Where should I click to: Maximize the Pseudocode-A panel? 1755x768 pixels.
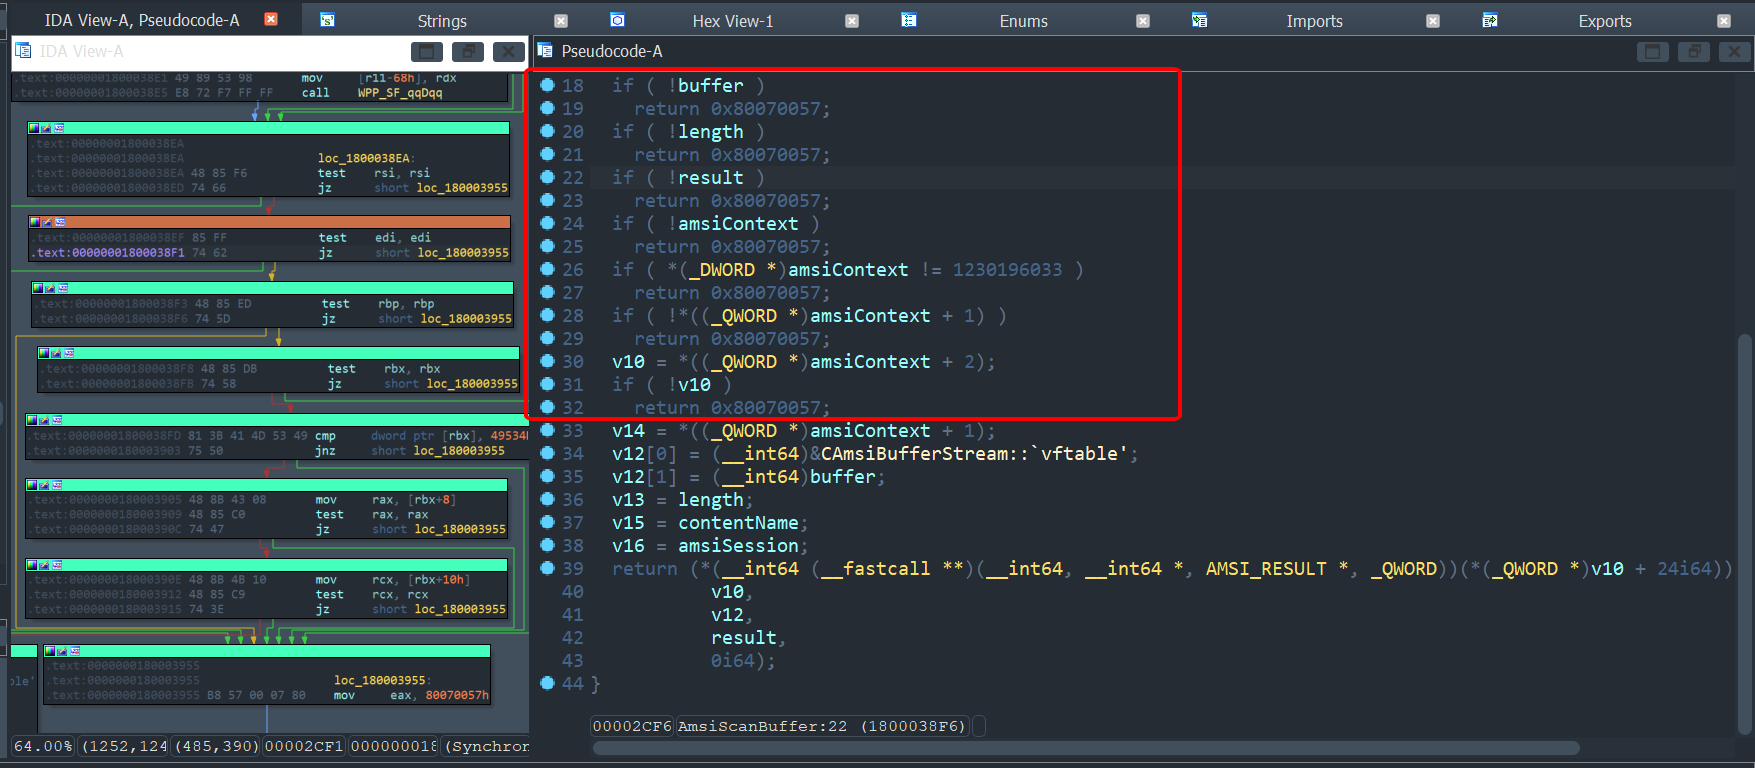point(1653,52)
